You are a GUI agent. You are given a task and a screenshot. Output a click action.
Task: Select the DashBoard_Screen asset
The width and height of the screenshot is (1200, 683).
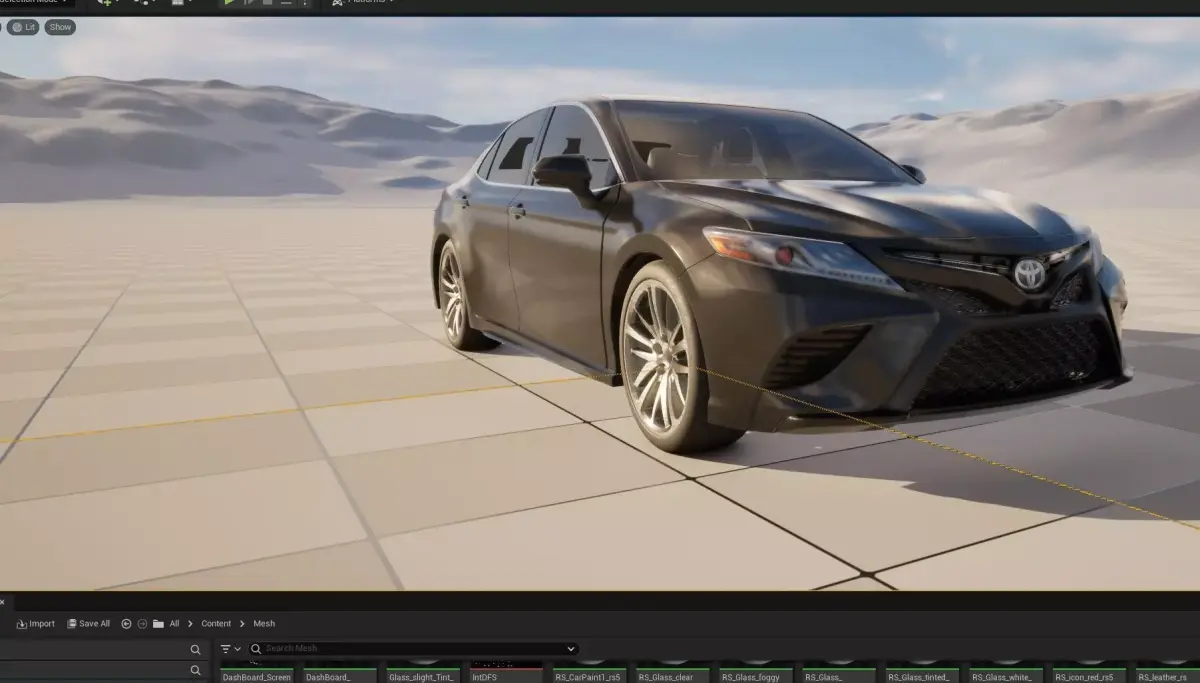coord(257,674)
